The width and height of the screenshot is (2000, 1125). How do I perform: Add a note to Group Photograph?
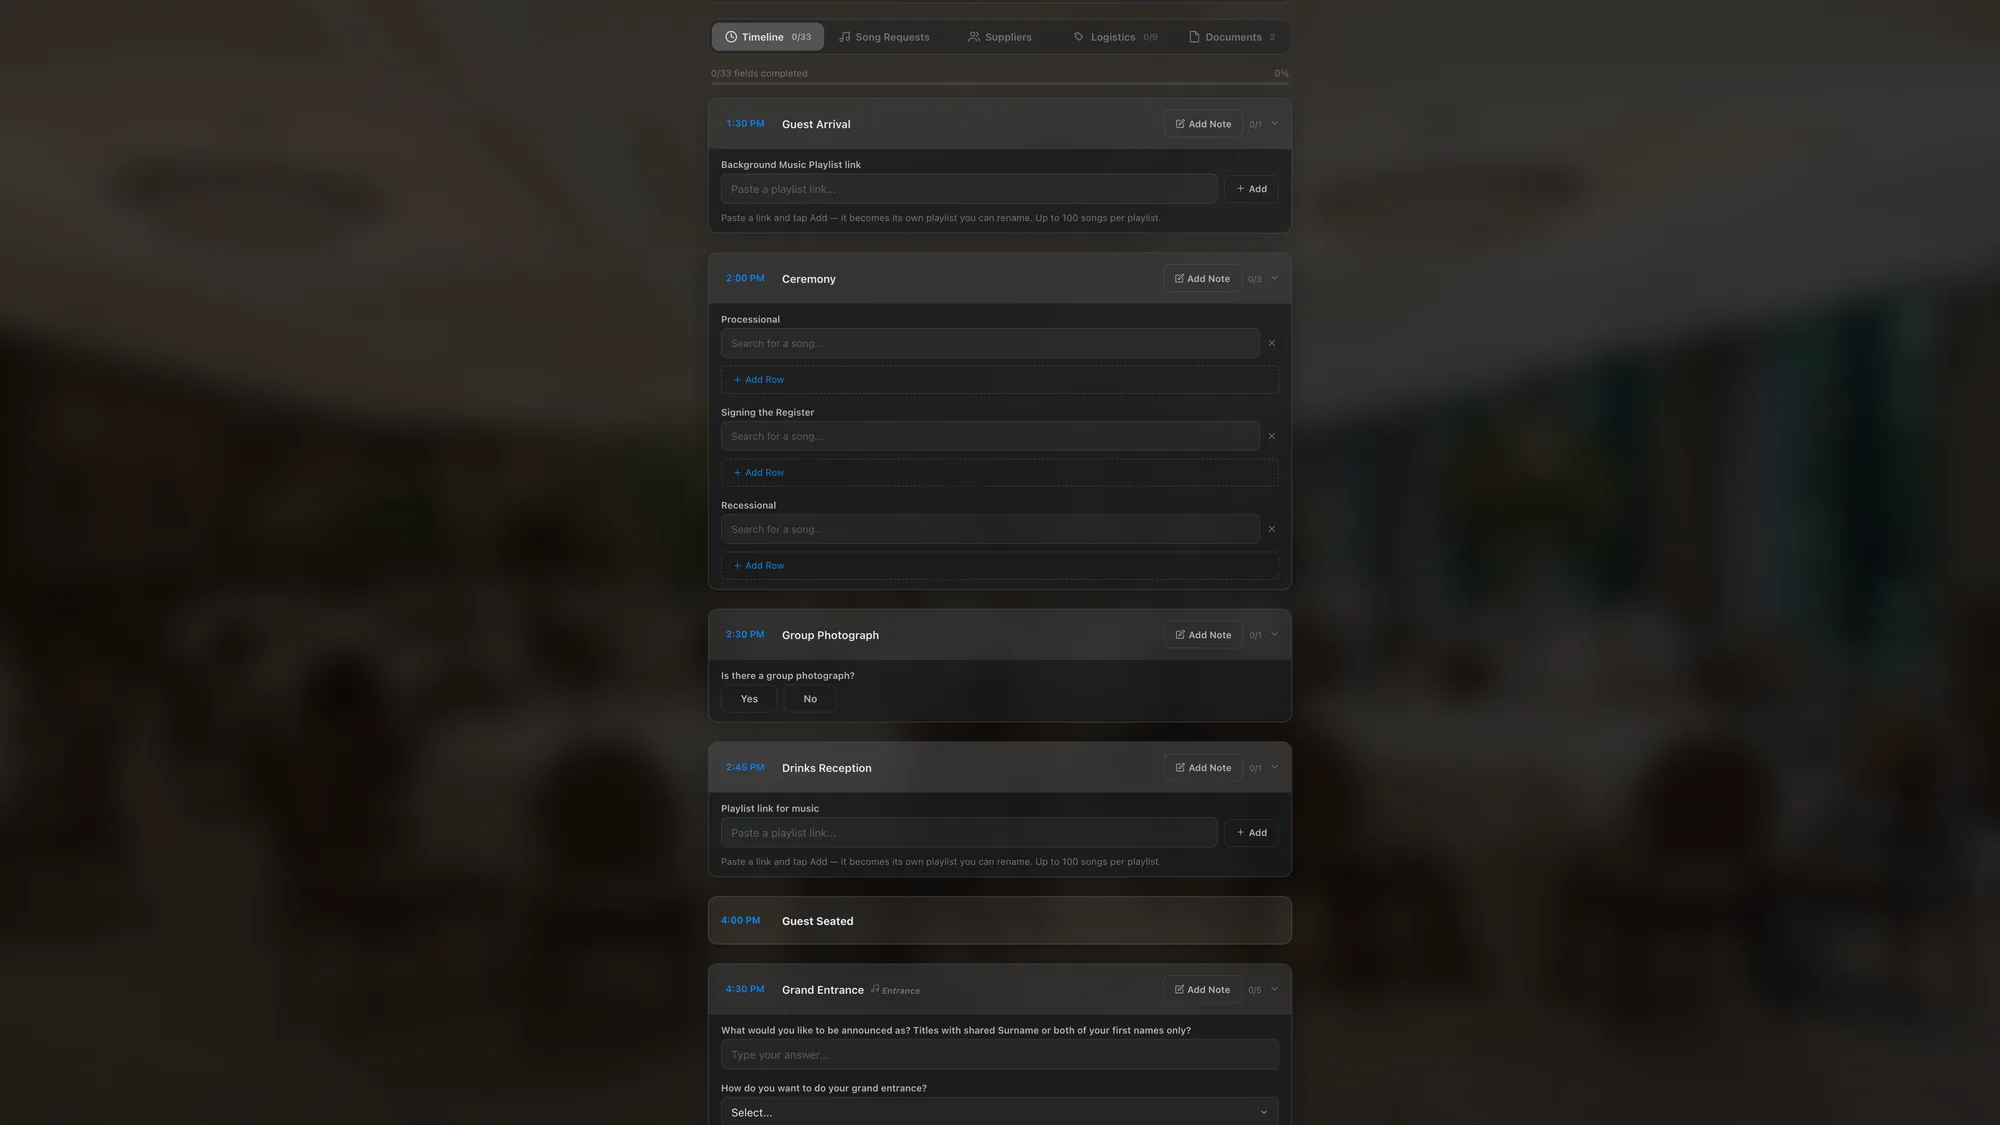[x=1203, y=635]
